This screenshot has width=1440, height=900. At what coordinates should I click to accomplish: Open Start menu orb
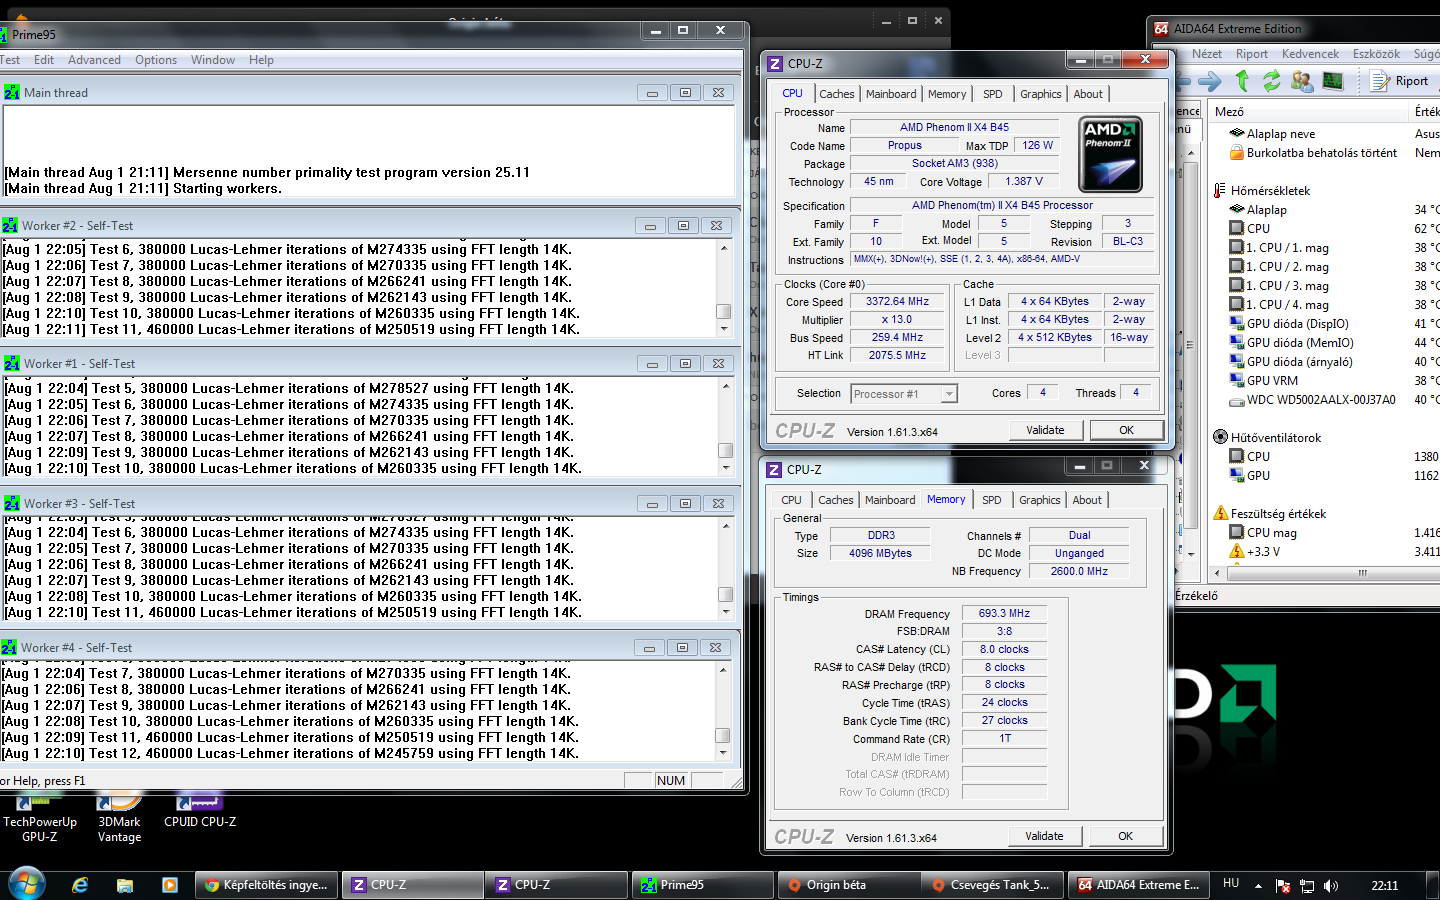click(26, 884)
